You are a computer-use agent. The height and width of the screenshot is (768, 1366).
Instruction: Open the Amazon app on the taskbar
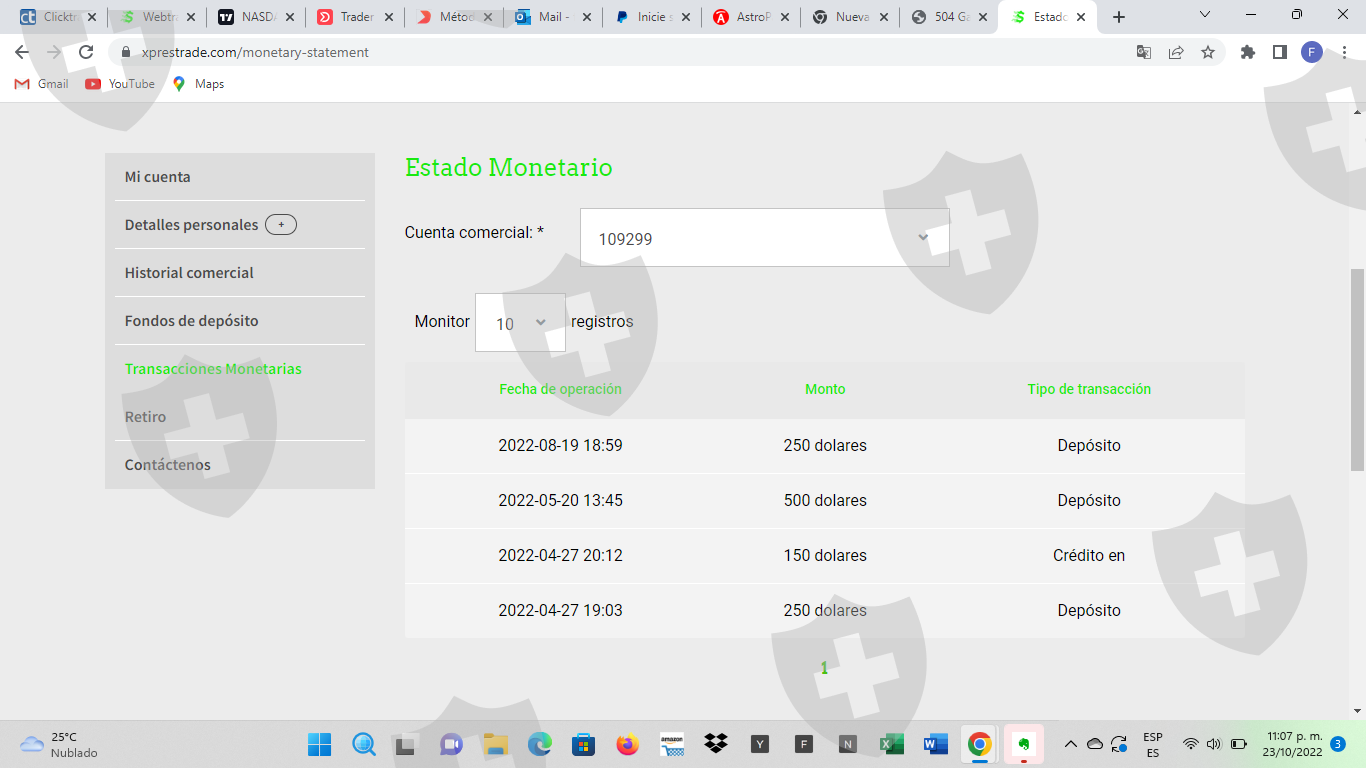click(x=672, y=744)
